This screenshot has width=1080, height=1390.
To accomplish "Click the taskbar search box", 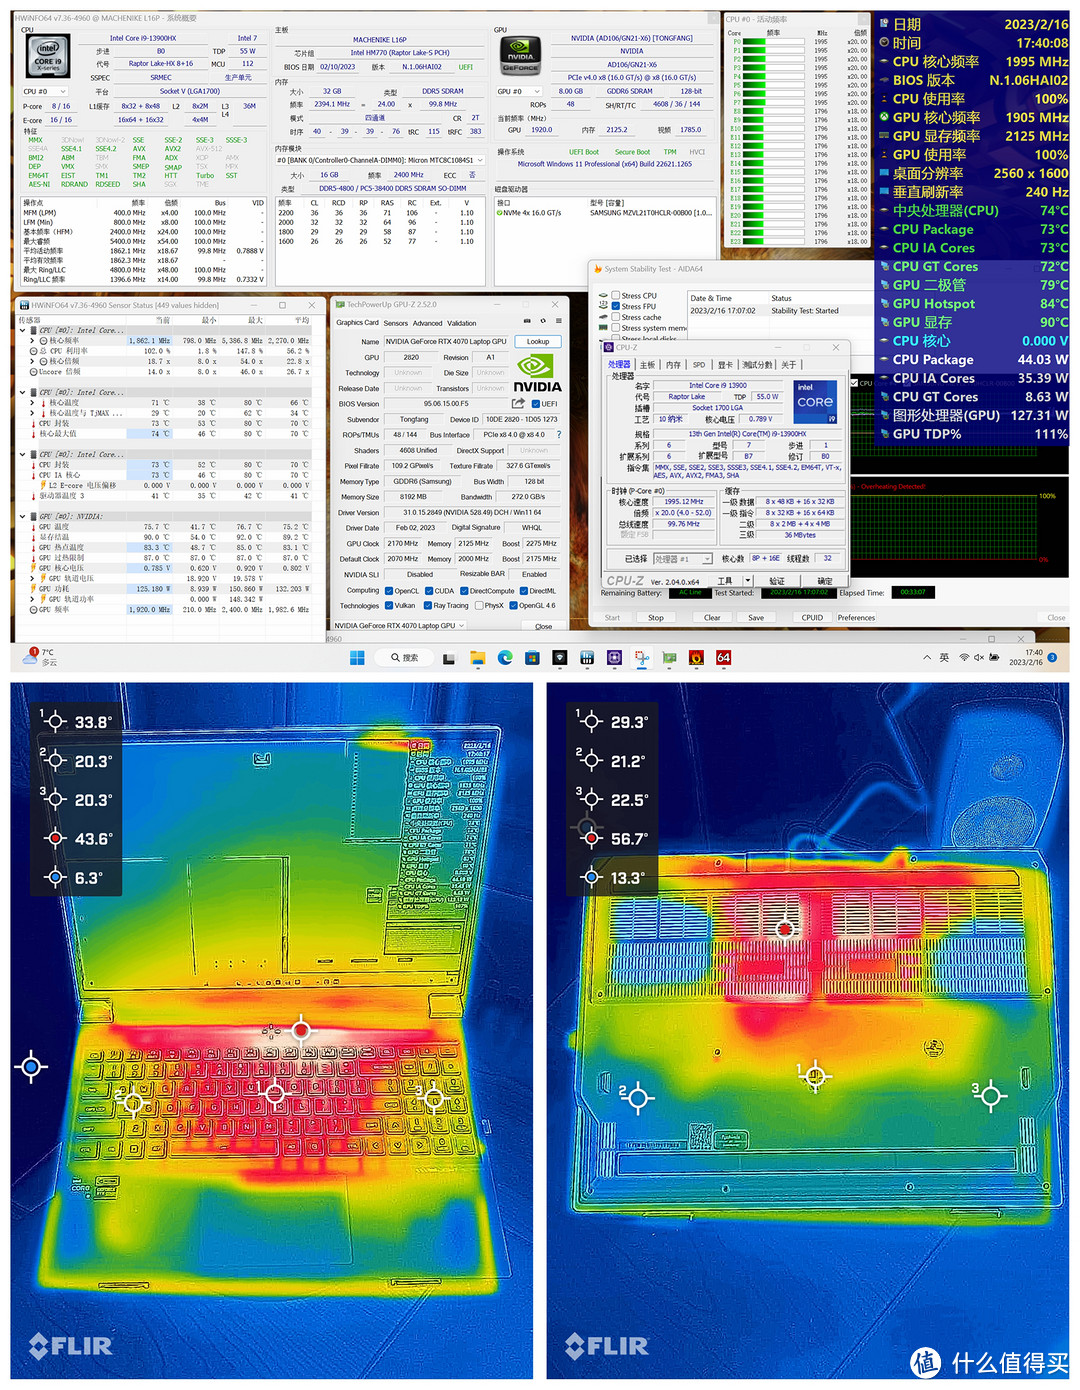I will (405, 658).
